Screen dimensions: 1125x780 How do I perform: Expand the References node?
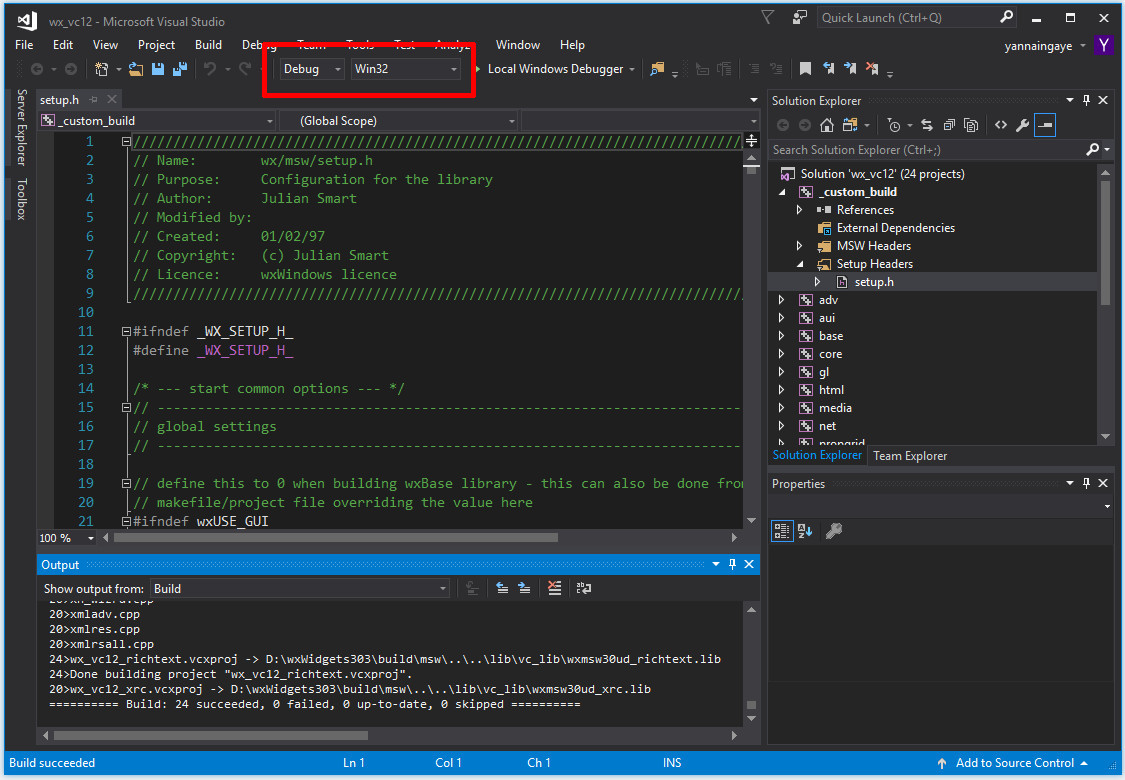[x=799, y=210]
